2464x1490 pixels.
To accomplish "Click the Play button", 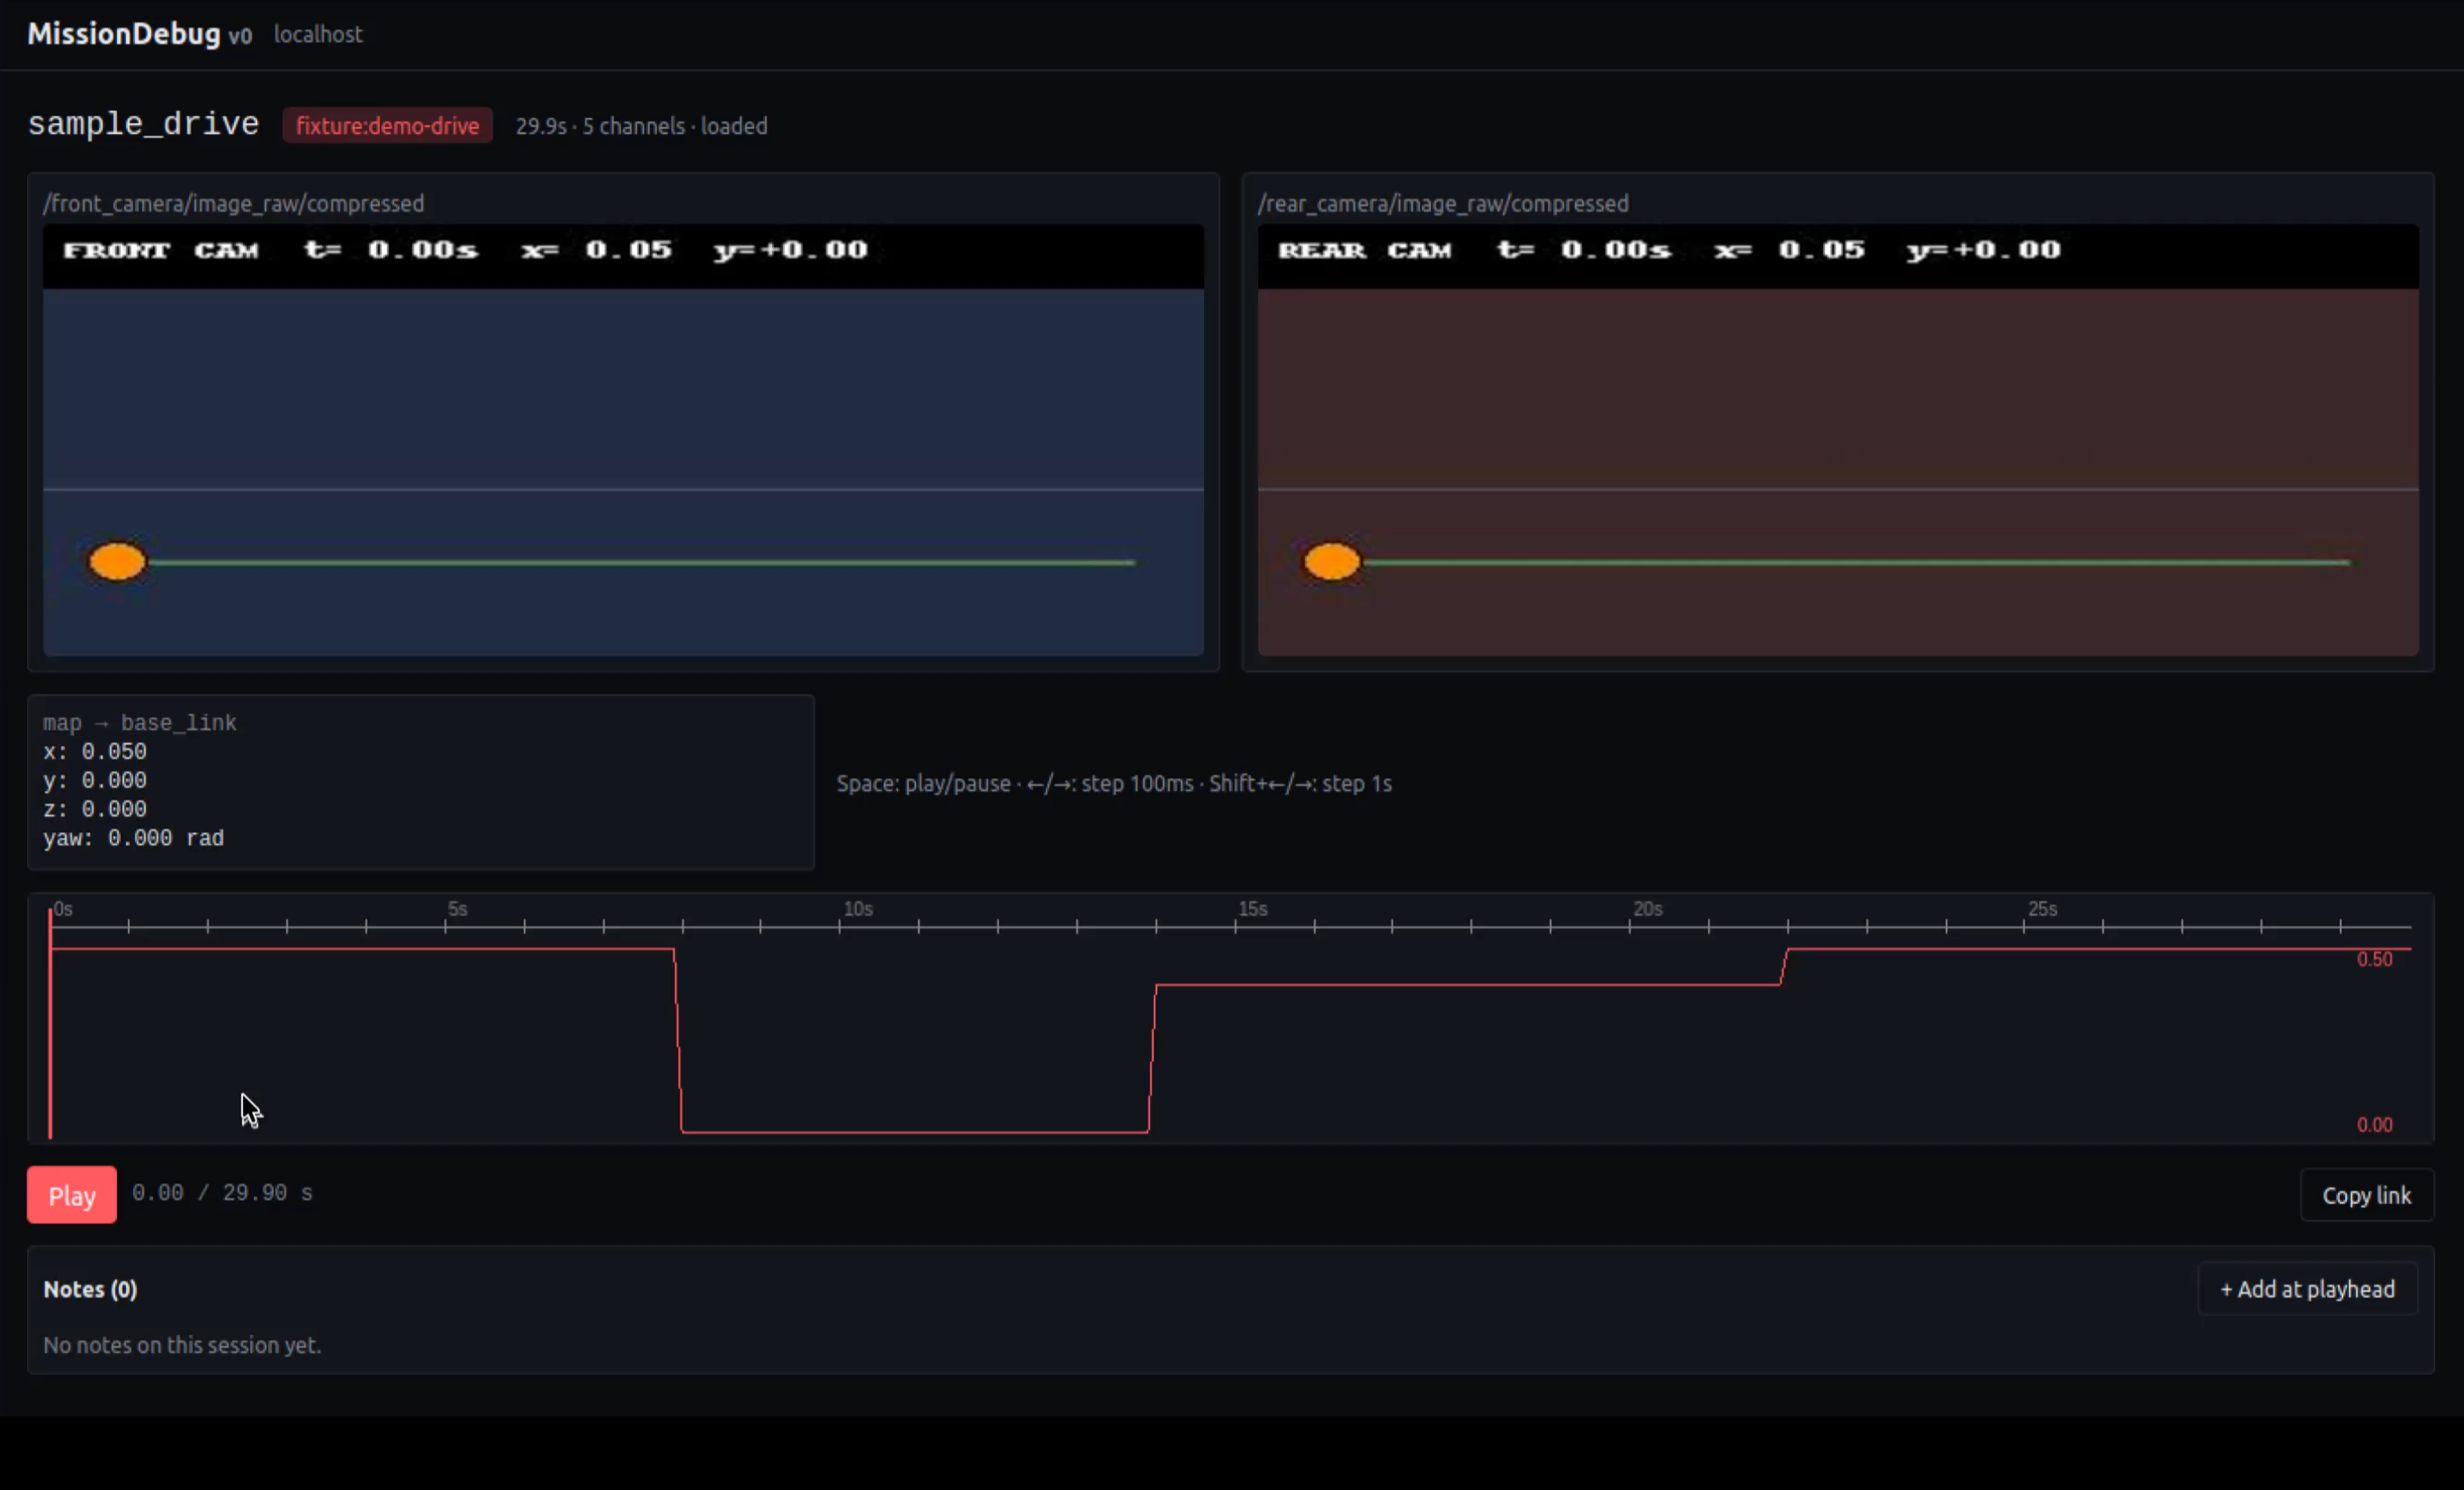I will [71, 1195].
